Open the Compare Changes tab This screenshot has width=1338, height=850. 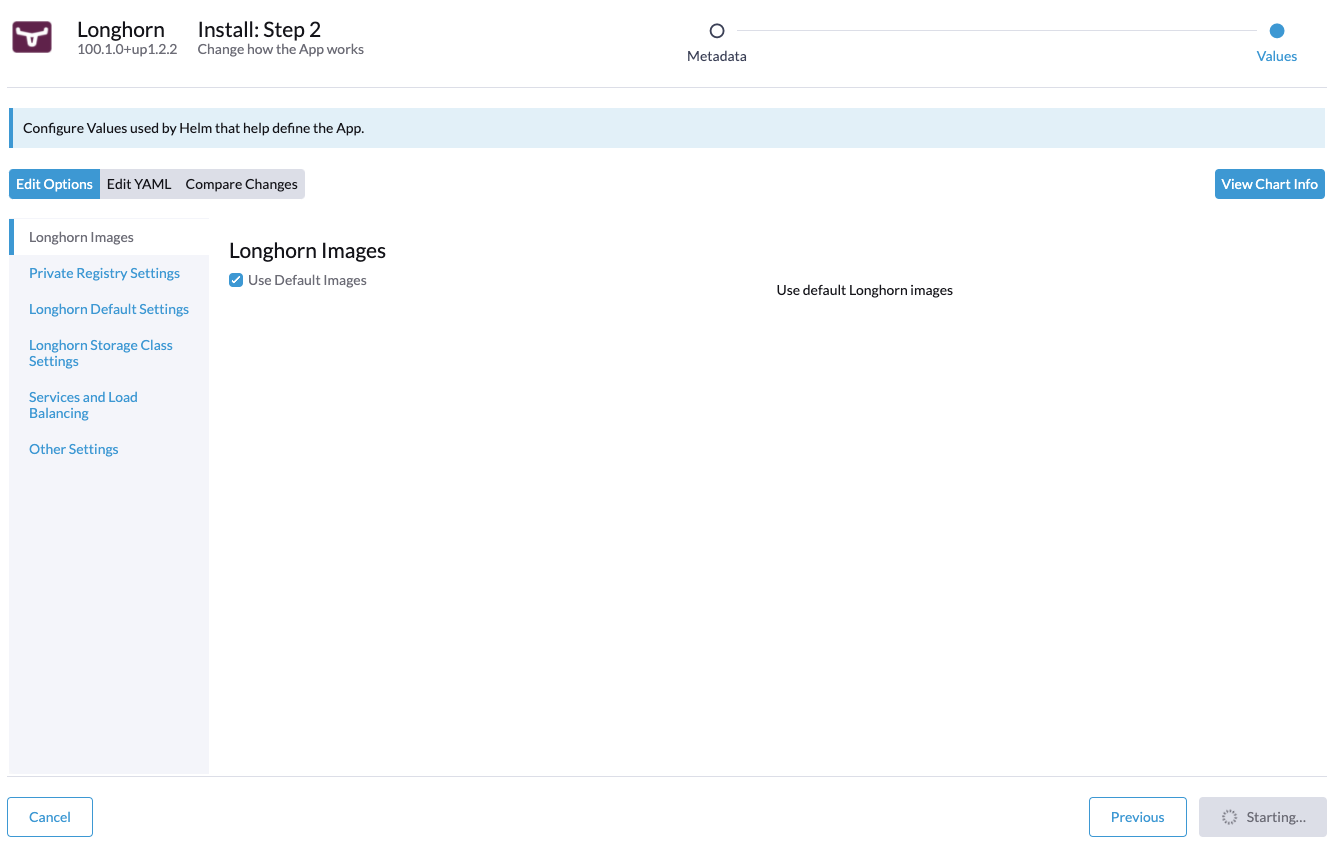click(x=241, y=183)
